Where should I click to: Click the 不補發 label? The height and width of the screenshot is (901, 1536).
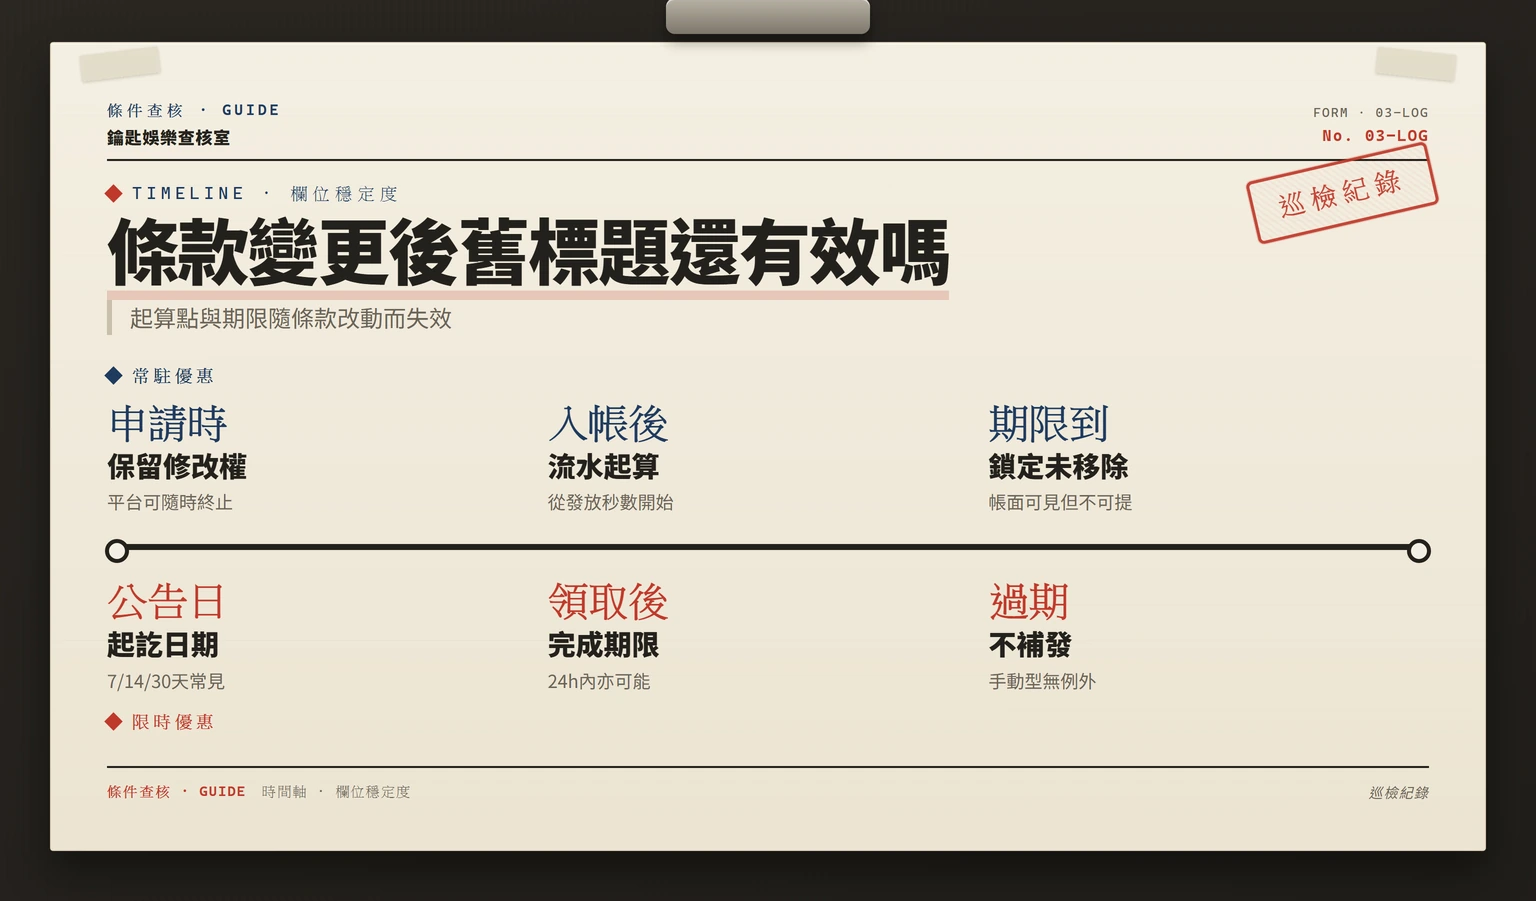click(1030, 645)
